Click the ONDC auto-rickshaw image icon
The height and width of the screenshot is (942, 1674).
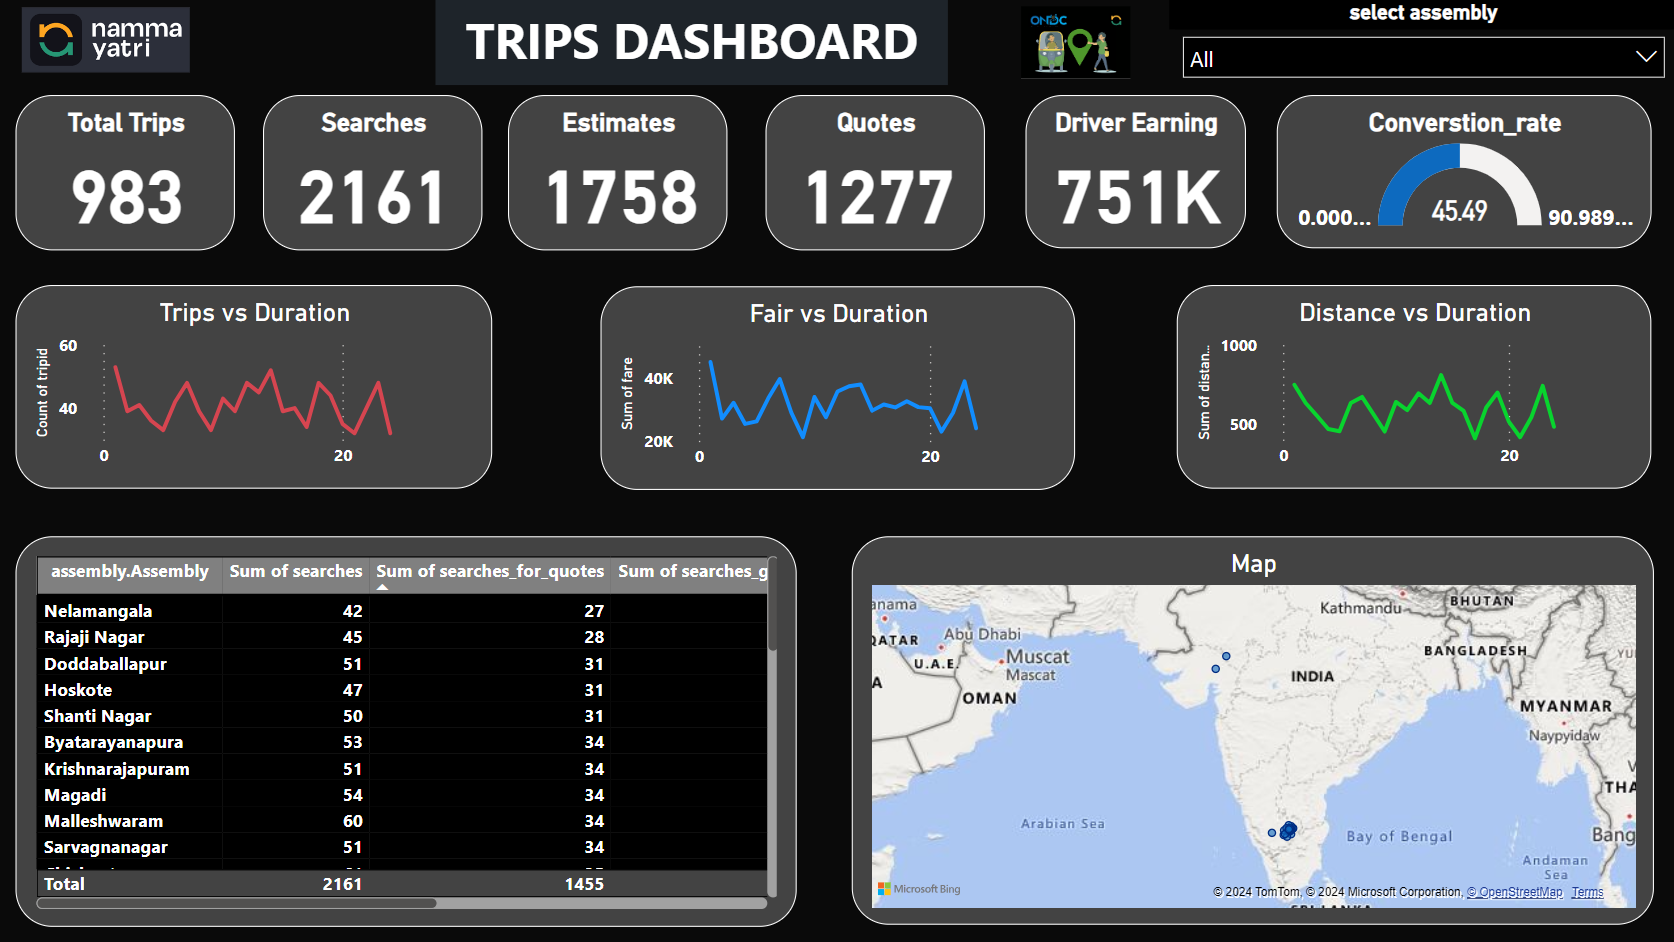pos(1075,43)
